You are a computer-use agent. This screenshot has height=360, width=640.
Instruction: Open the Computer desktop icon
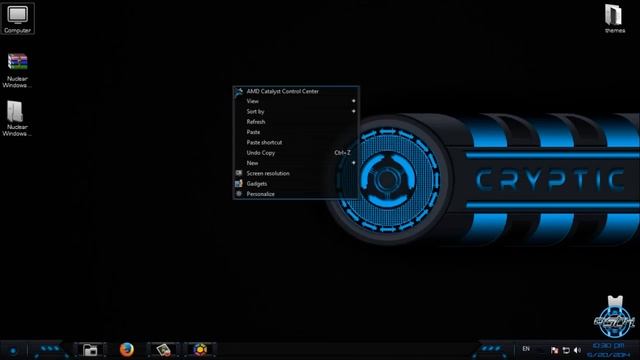point(18,18)
